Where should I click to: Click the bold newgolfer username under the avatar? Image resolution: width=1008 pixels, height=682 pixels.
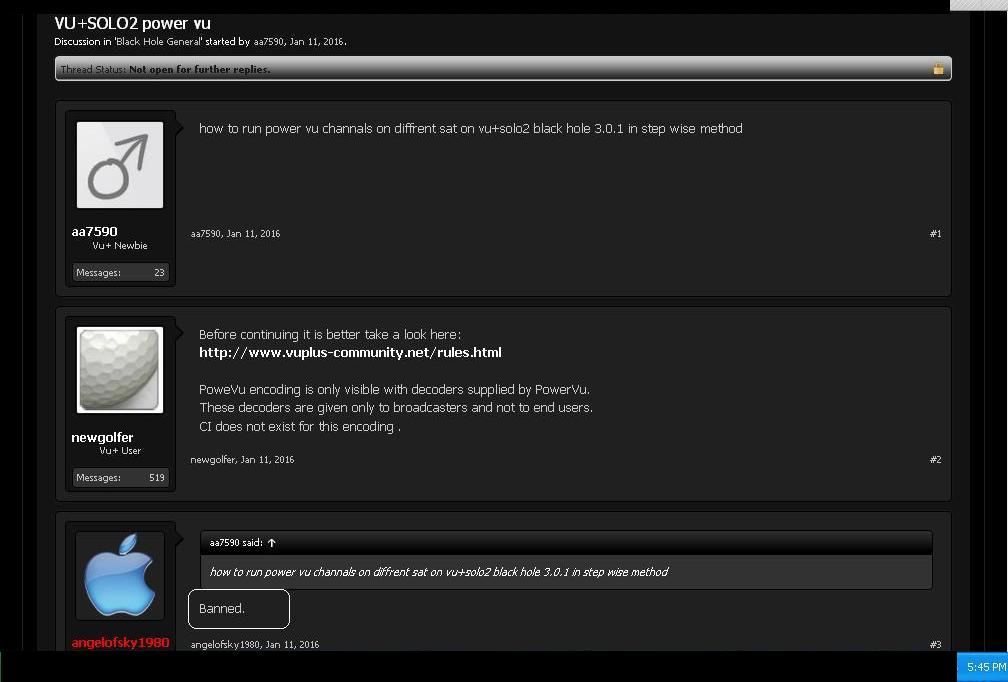pyautogui.click(x=102, y=437)
